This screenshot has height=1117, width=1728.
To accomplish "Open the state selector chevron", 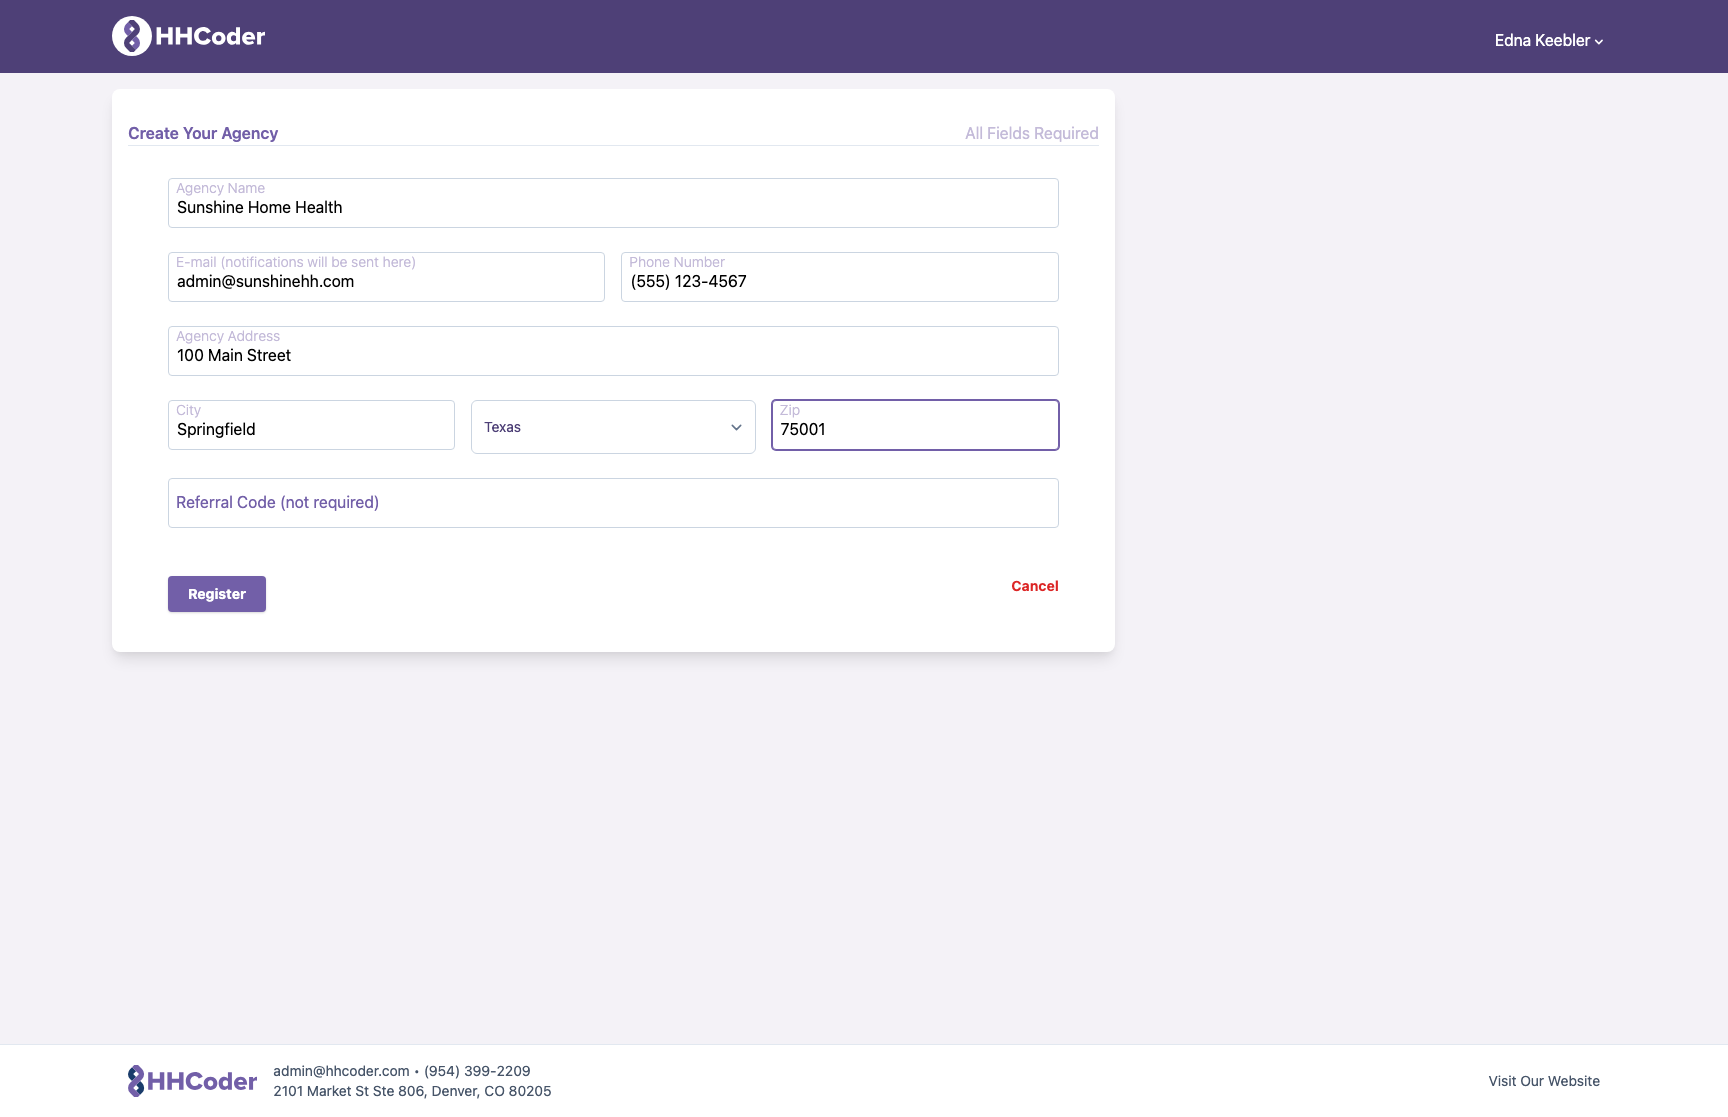I will click(736, 426).
